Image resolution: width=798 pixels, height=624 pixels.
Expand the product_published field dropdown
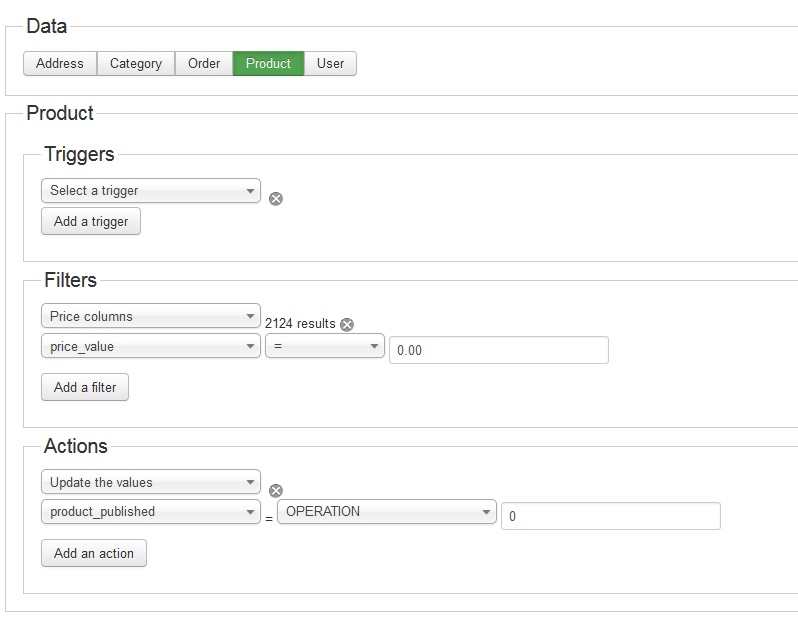[151, 512]
